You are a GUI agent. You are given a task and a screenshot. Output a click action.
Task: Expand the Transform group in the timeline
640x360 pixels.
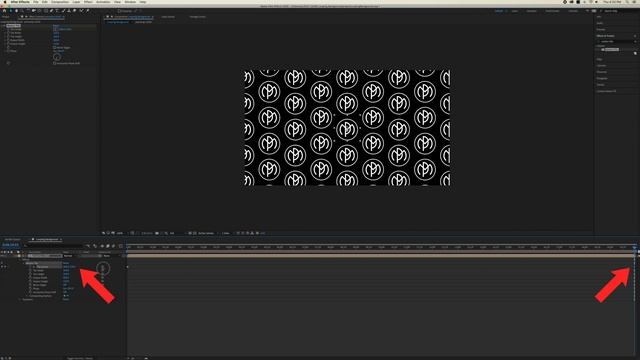click(20, 299)
